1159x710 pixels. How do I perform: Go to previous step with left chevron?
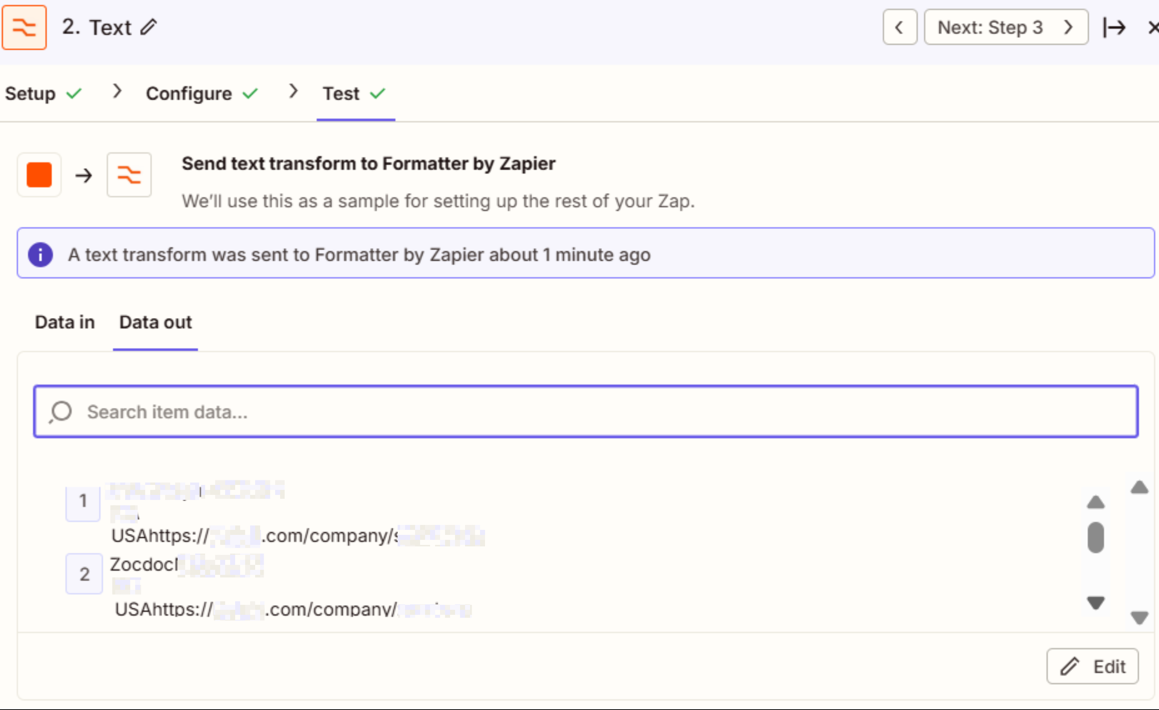(900, 27)
